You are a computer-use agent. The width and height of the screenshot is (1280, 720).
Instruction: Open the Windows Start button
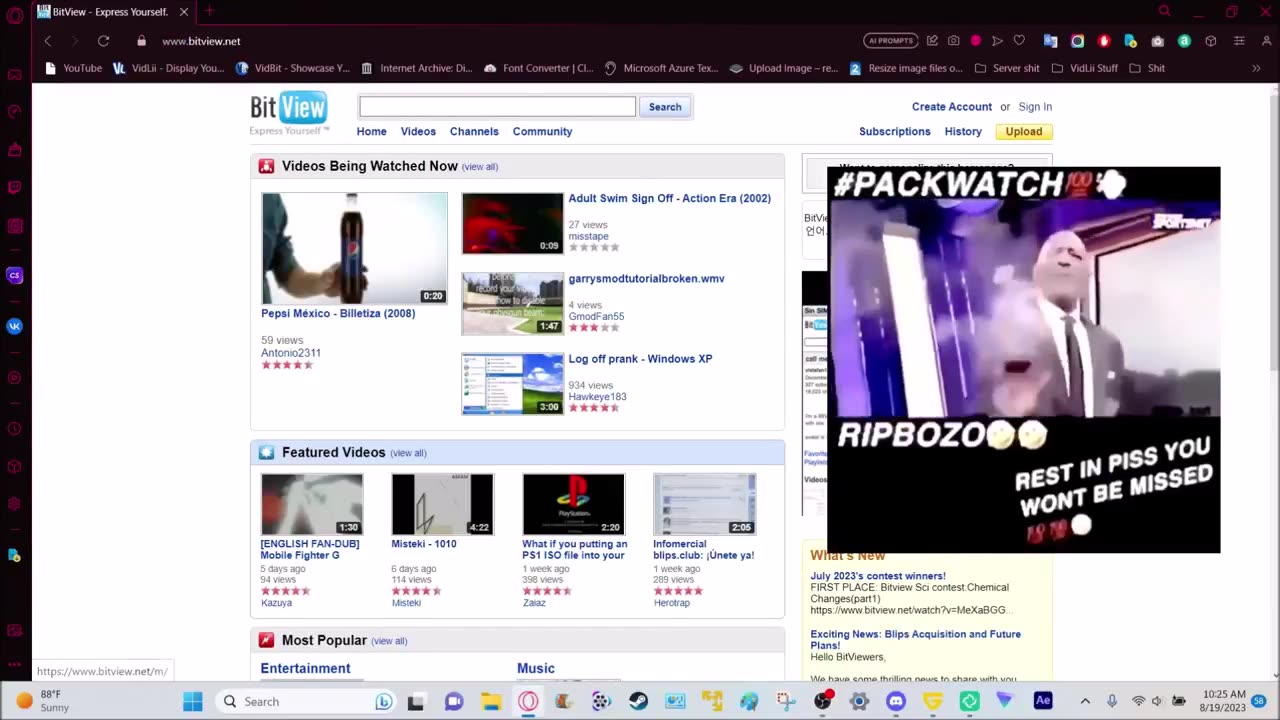click(193, 701)
